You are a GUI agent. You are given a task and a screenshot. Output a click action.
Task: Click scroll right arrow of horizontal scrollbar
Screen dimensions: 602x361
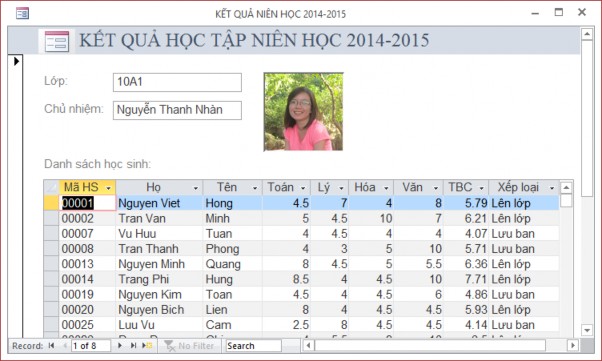point(573,346)
